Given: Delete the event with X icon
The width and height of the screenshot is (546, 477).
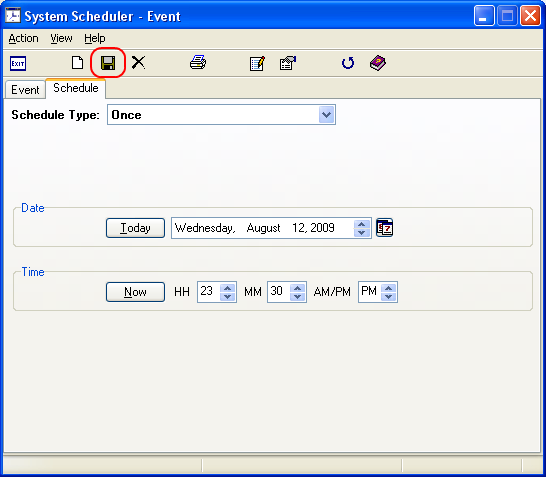Looking at the screenshot, I should click(x=138, y=63).
